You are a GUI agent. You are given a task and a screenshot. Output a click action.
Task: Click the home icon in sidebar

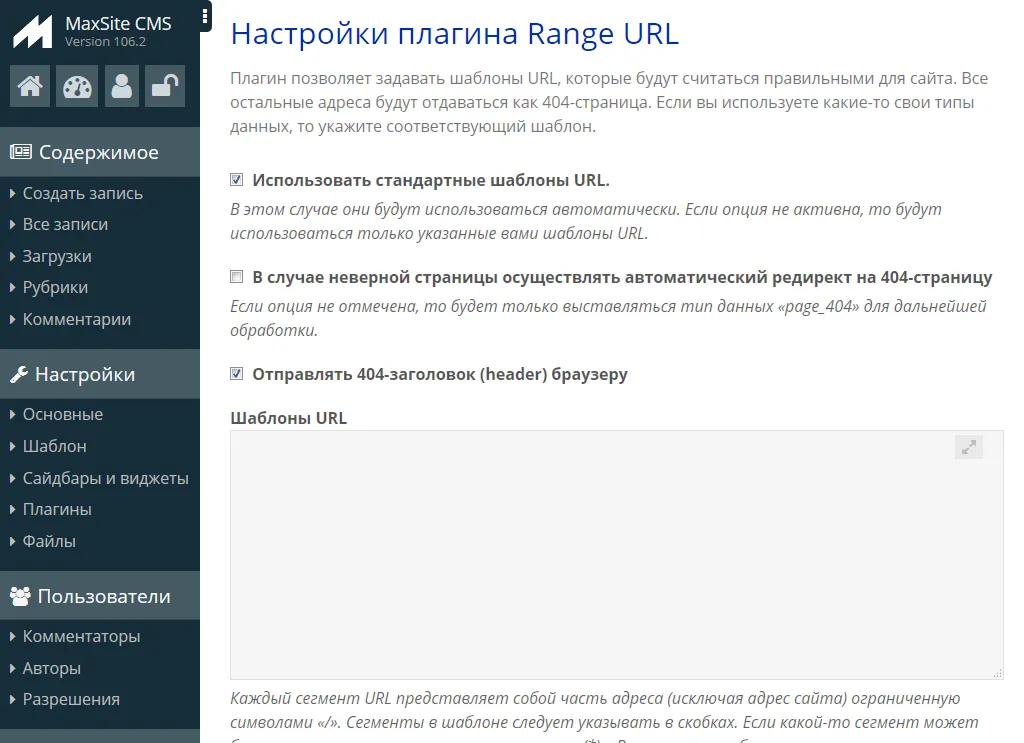click(30, 87)
